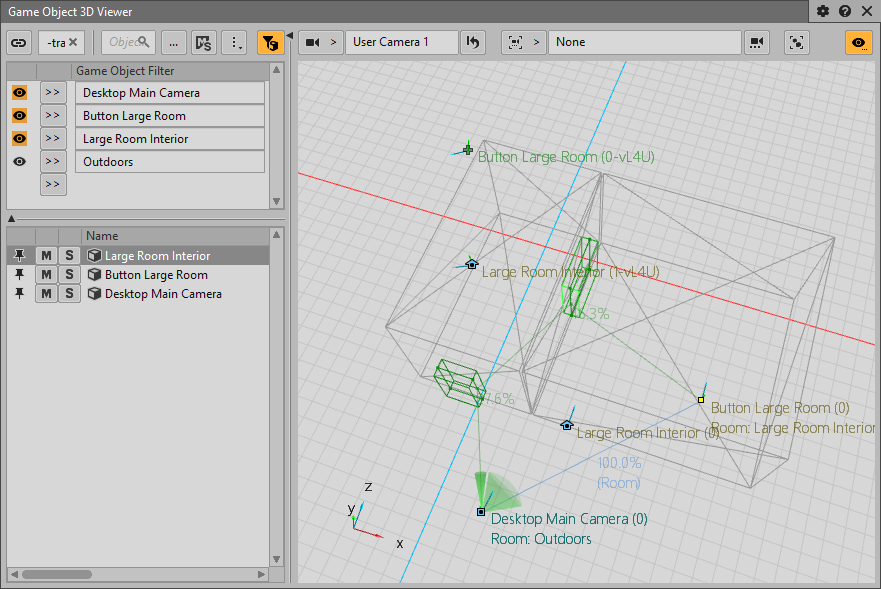Open the follow target None selector

pyautogui.click(x=644, y=42)
